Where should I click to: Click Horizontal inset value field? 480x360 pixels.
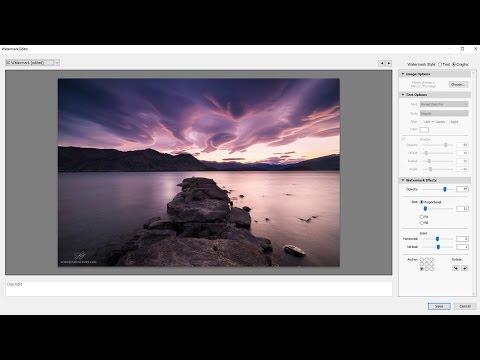point(462,239)
